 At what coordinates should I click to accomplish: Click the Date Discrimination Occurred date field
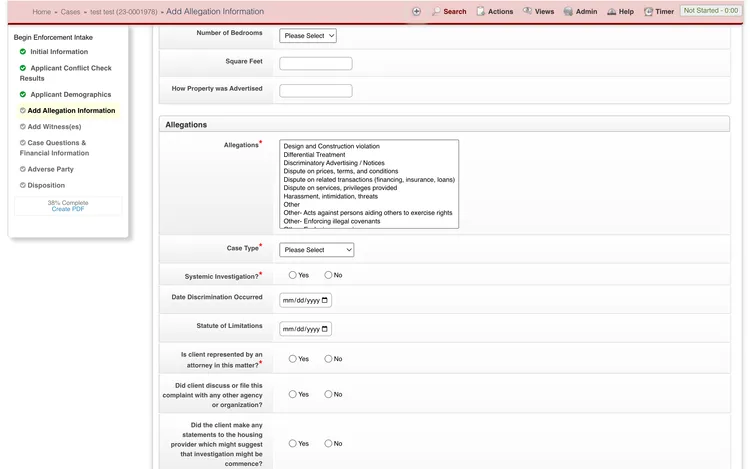[x=305, y=300]
